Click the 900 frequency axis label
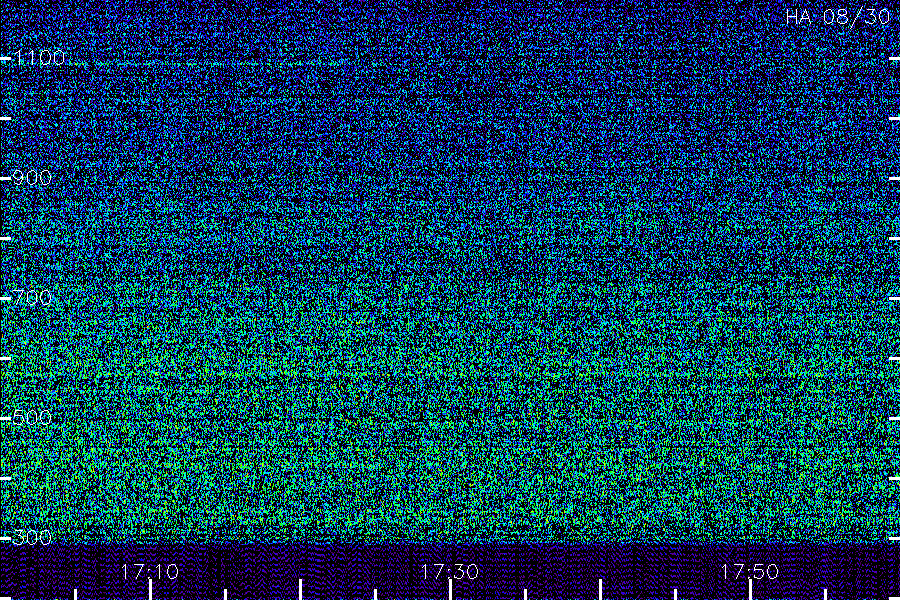This screenshot has width=900, height=600. pyautogui.click(x=32, y=177)
